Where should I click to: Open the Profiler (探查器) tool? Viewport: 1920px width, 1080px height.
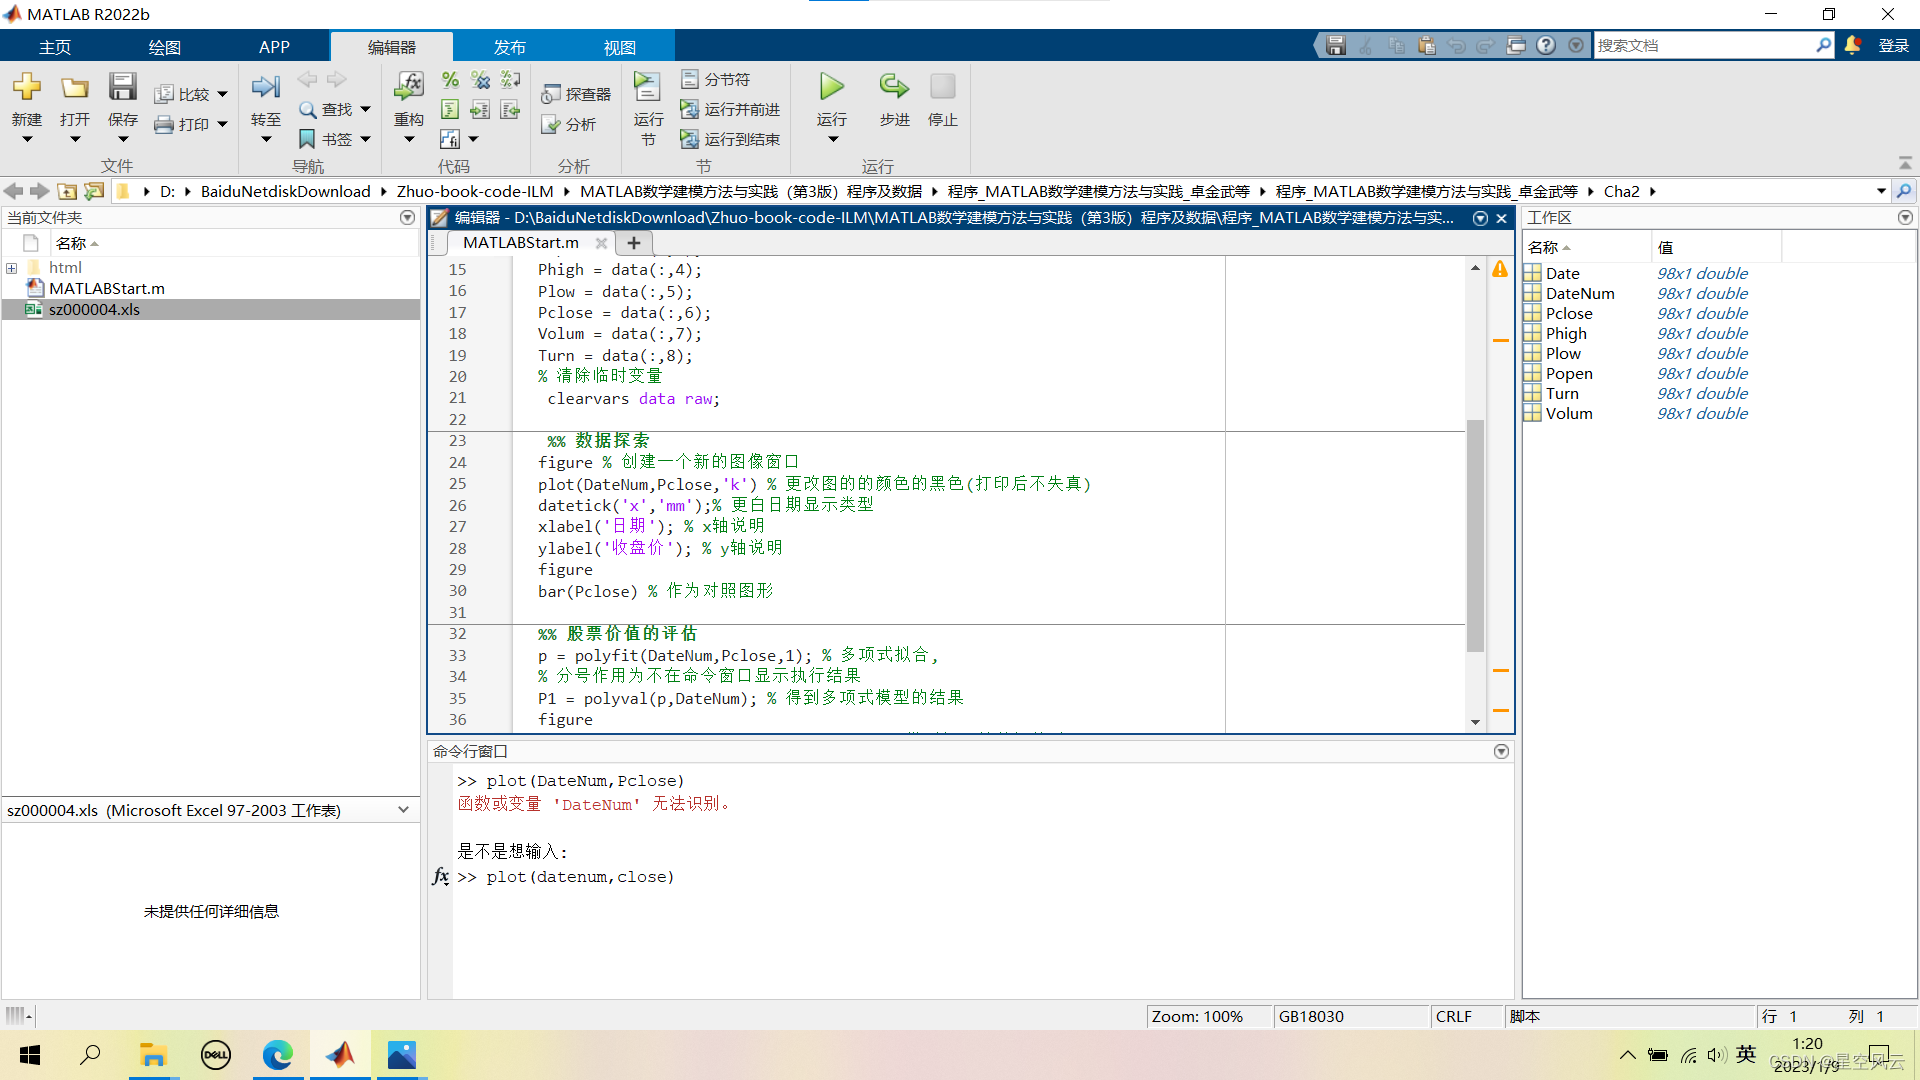(576, 94)
